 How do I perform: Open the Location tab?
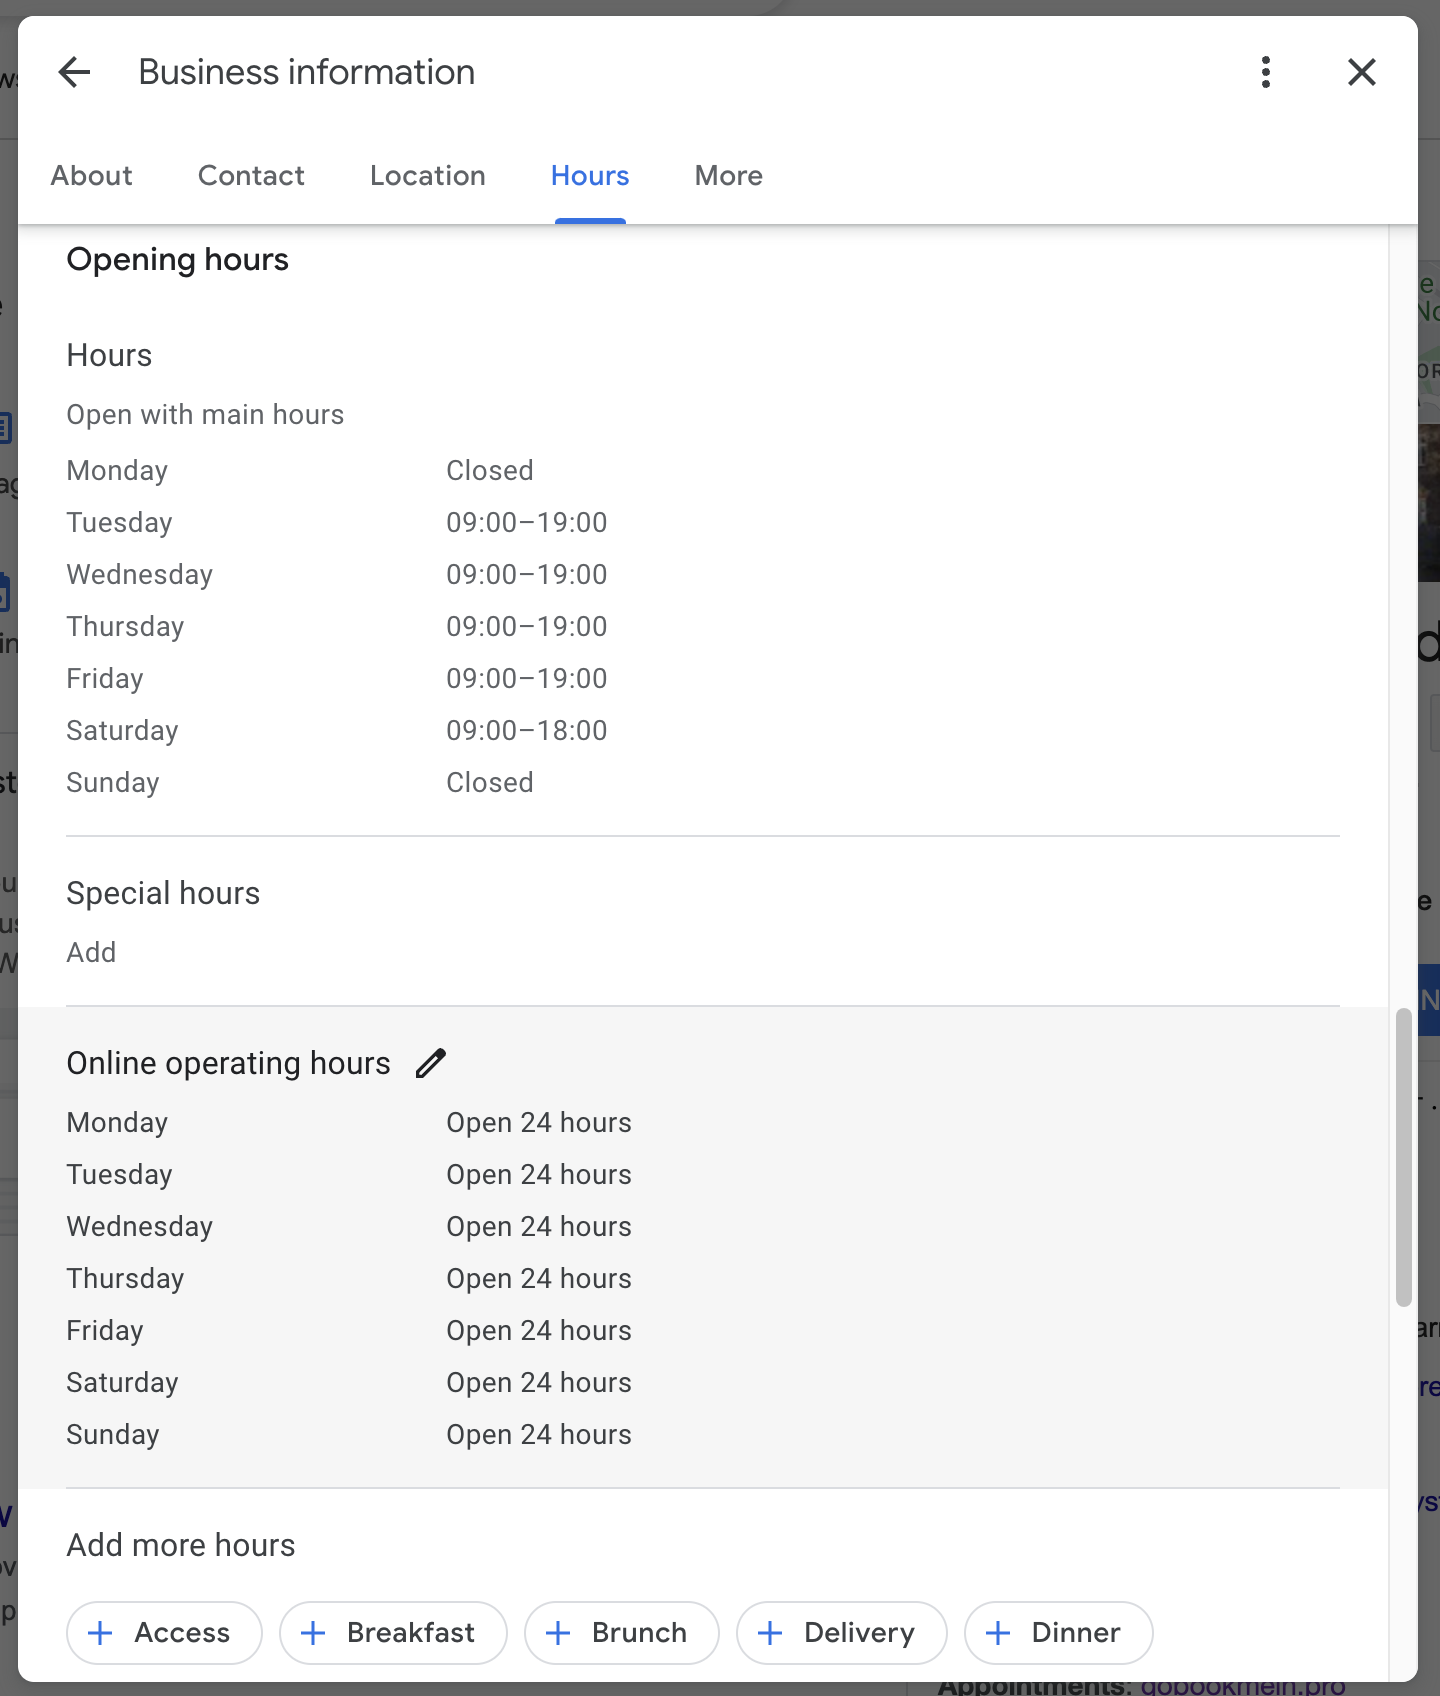[428, 176]
